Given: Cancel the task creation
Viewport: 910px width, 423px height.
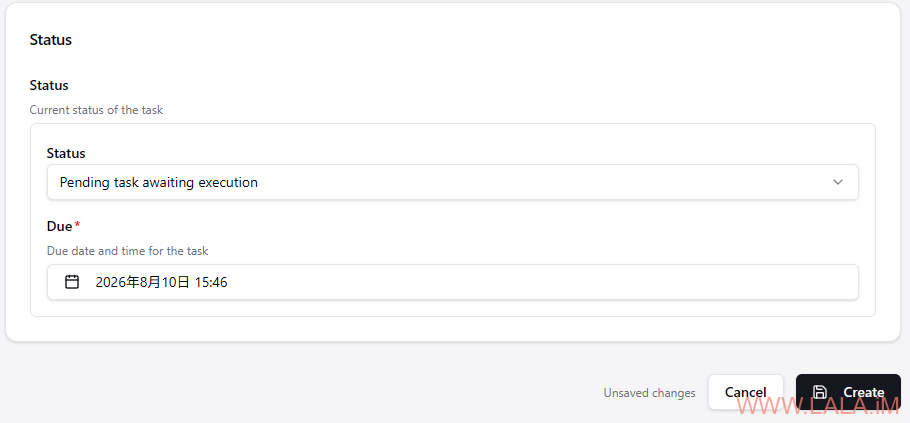Looking at the screenshot, I should click(x=746, y=392).
